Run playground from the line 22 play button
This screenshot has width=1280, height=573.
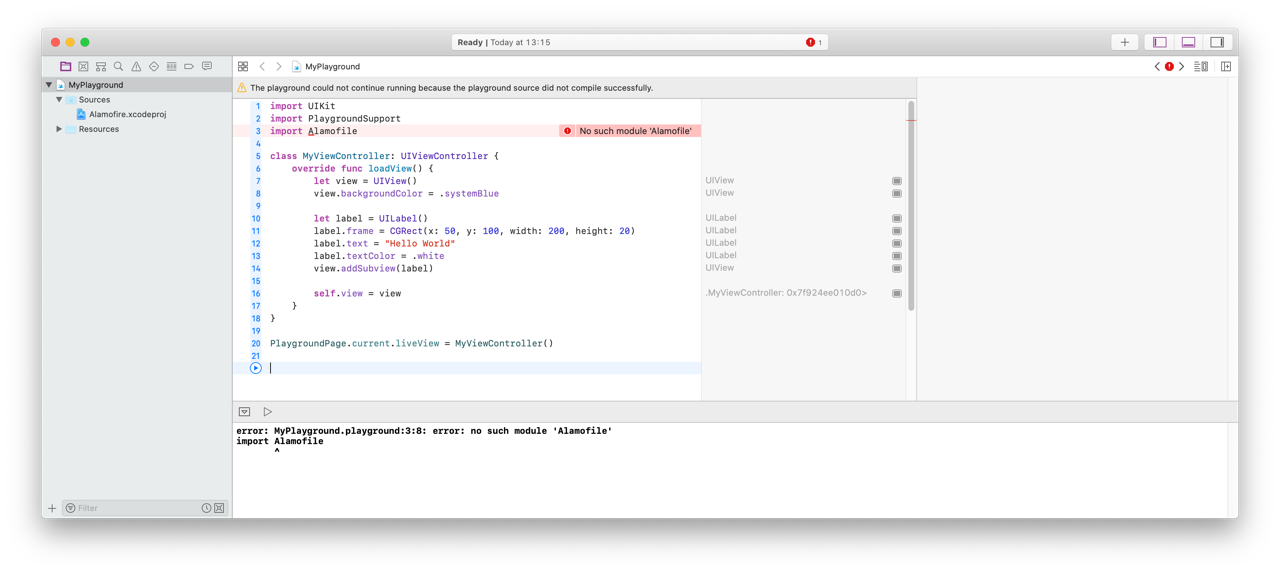click(x=256, y=368)
